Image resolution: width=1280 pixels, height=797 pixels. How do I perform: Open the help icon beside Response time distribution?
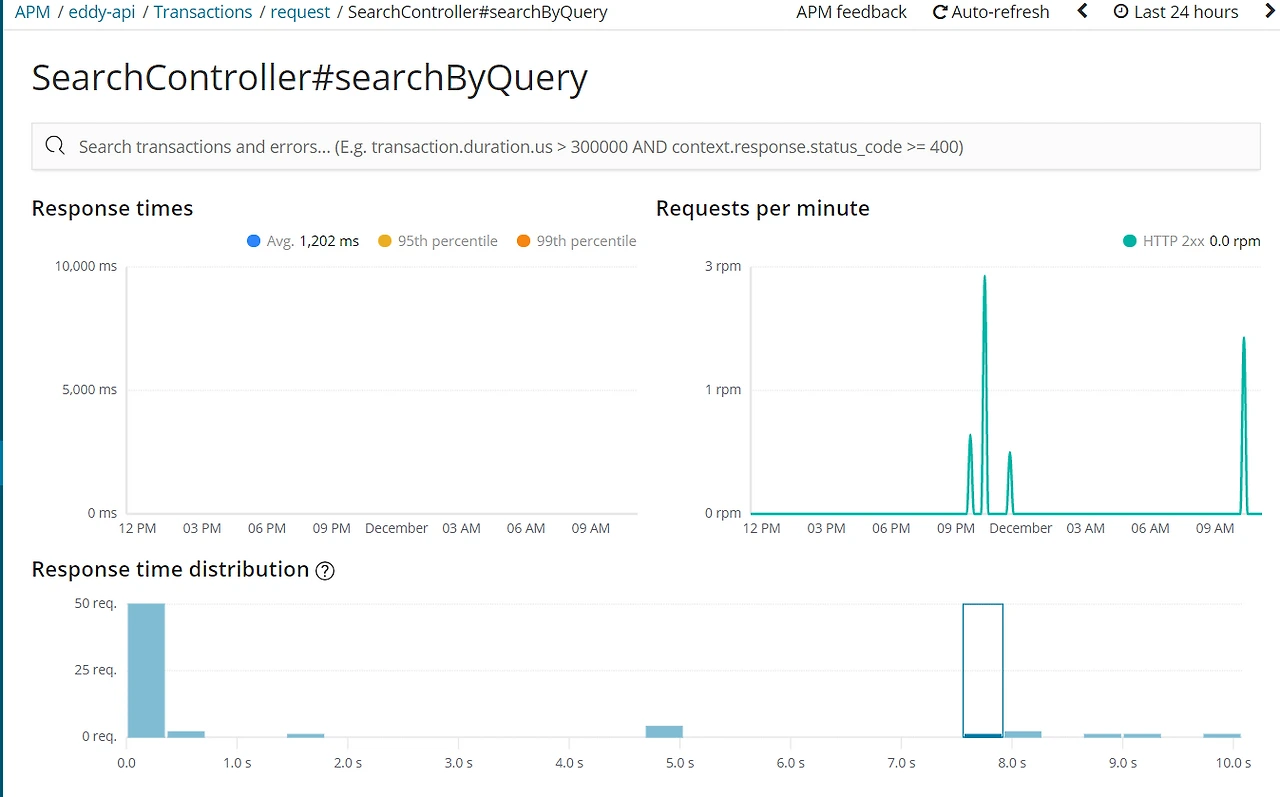coord(325,571)
